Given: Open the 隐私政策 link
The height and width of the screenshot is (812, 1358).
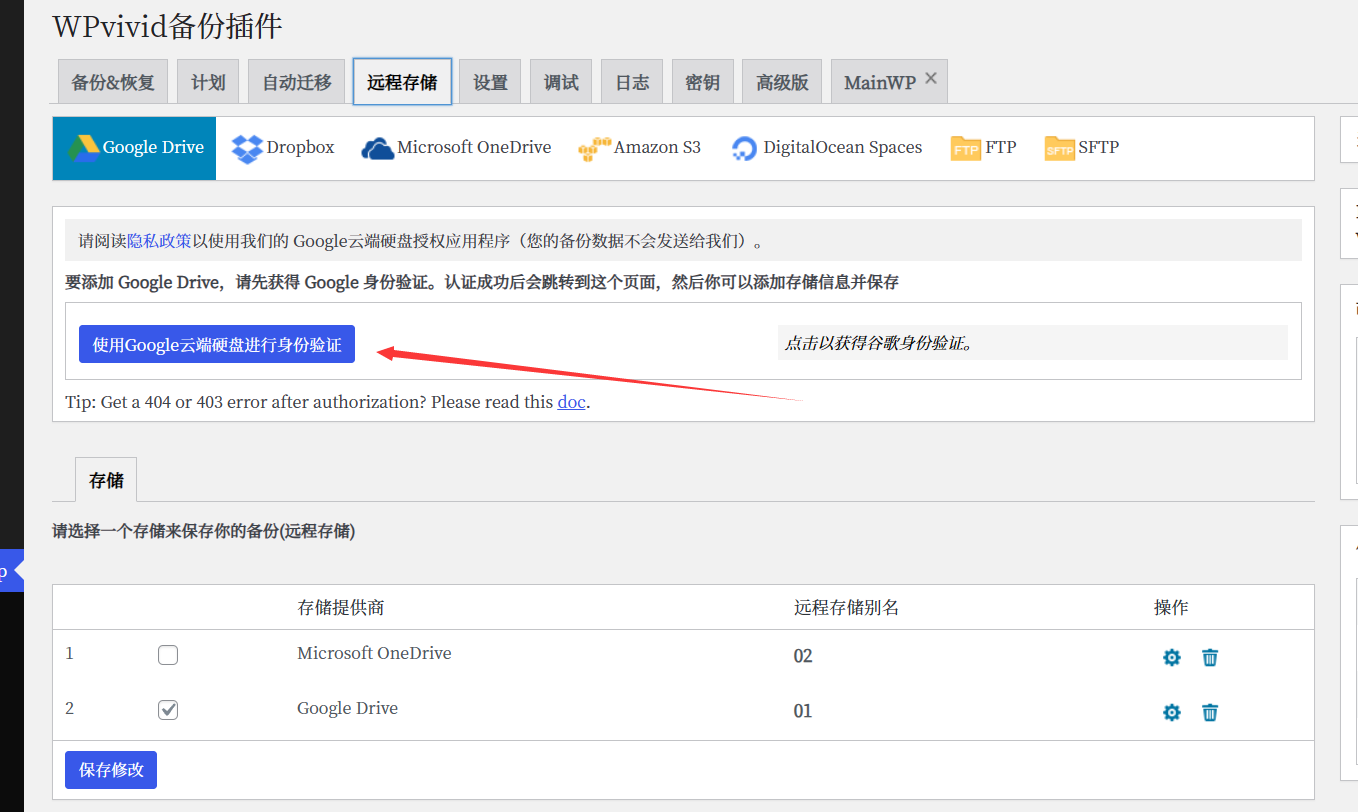Looking at the screenshot, I should click(x=159, y=241).
